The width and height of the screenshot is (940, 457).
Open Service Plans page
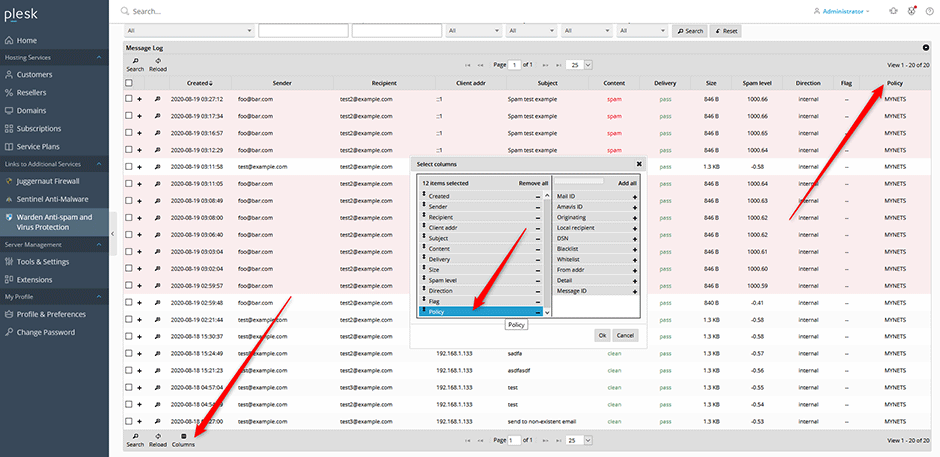pyautogui.click(x=38, y=147)
